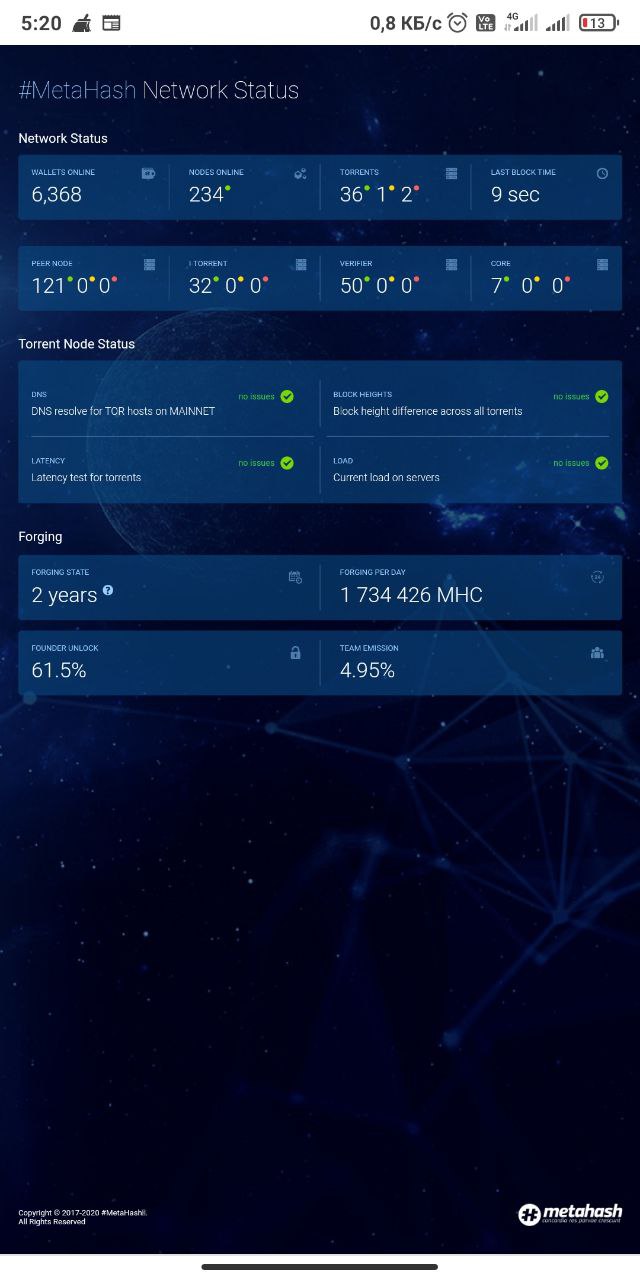This screenshot has width=640, height=1280.
Task: Tap the VoLTE status bar icon
Action: click(x=485, y=22)
